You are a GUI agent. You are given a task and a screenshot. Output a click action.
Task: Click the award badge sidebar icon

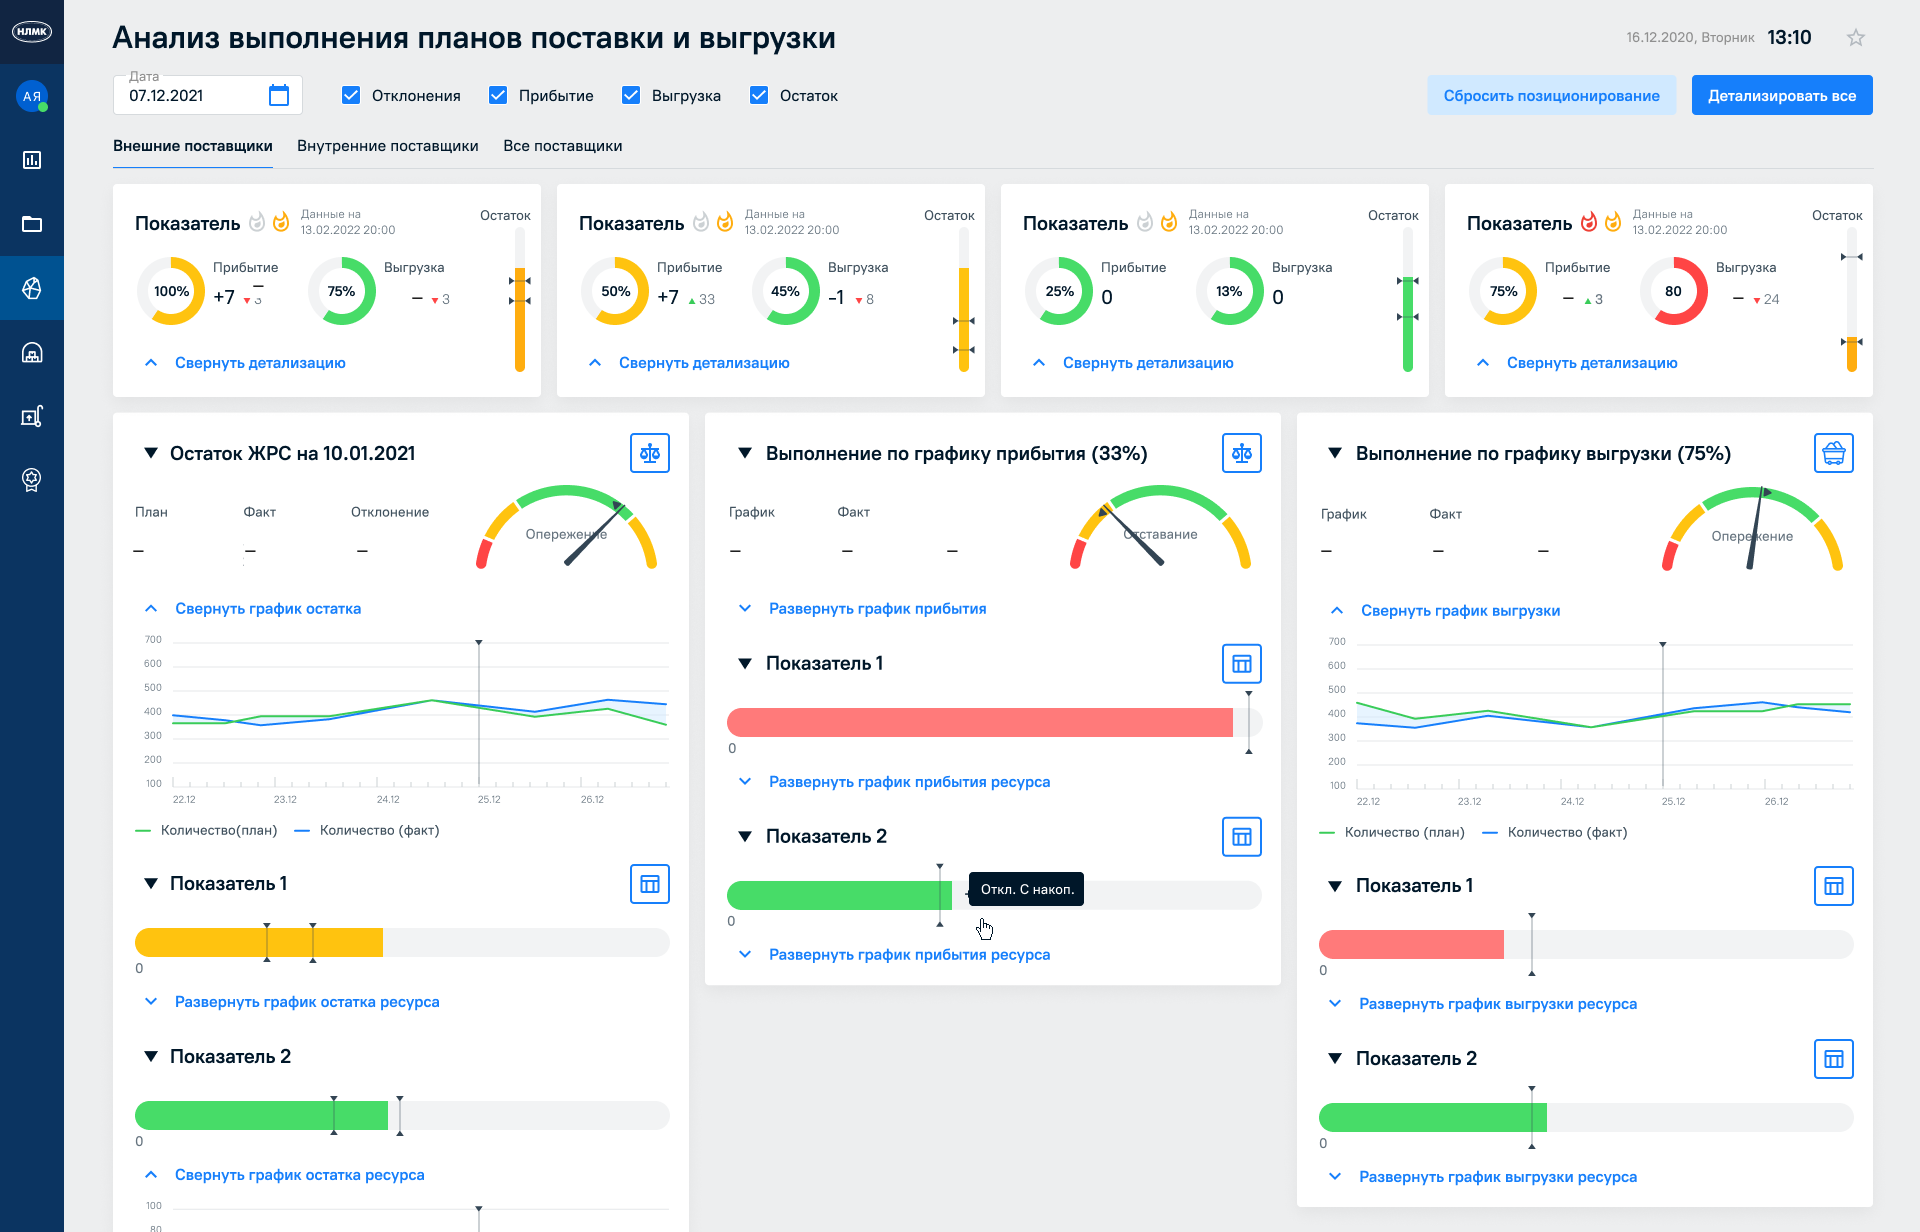point(32,480)
